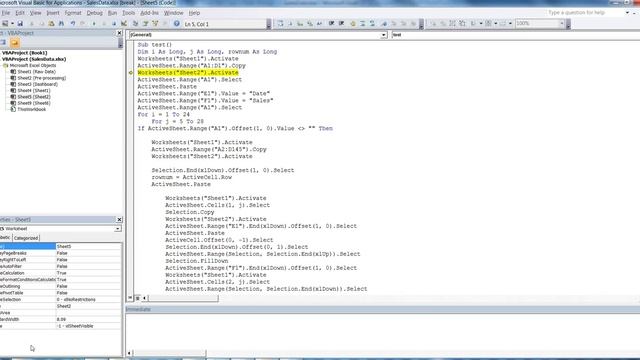The height and width of the screenshot is (360, 640).
Task: Click the Uncomment Block icon
Action: [x=372, y=24]
